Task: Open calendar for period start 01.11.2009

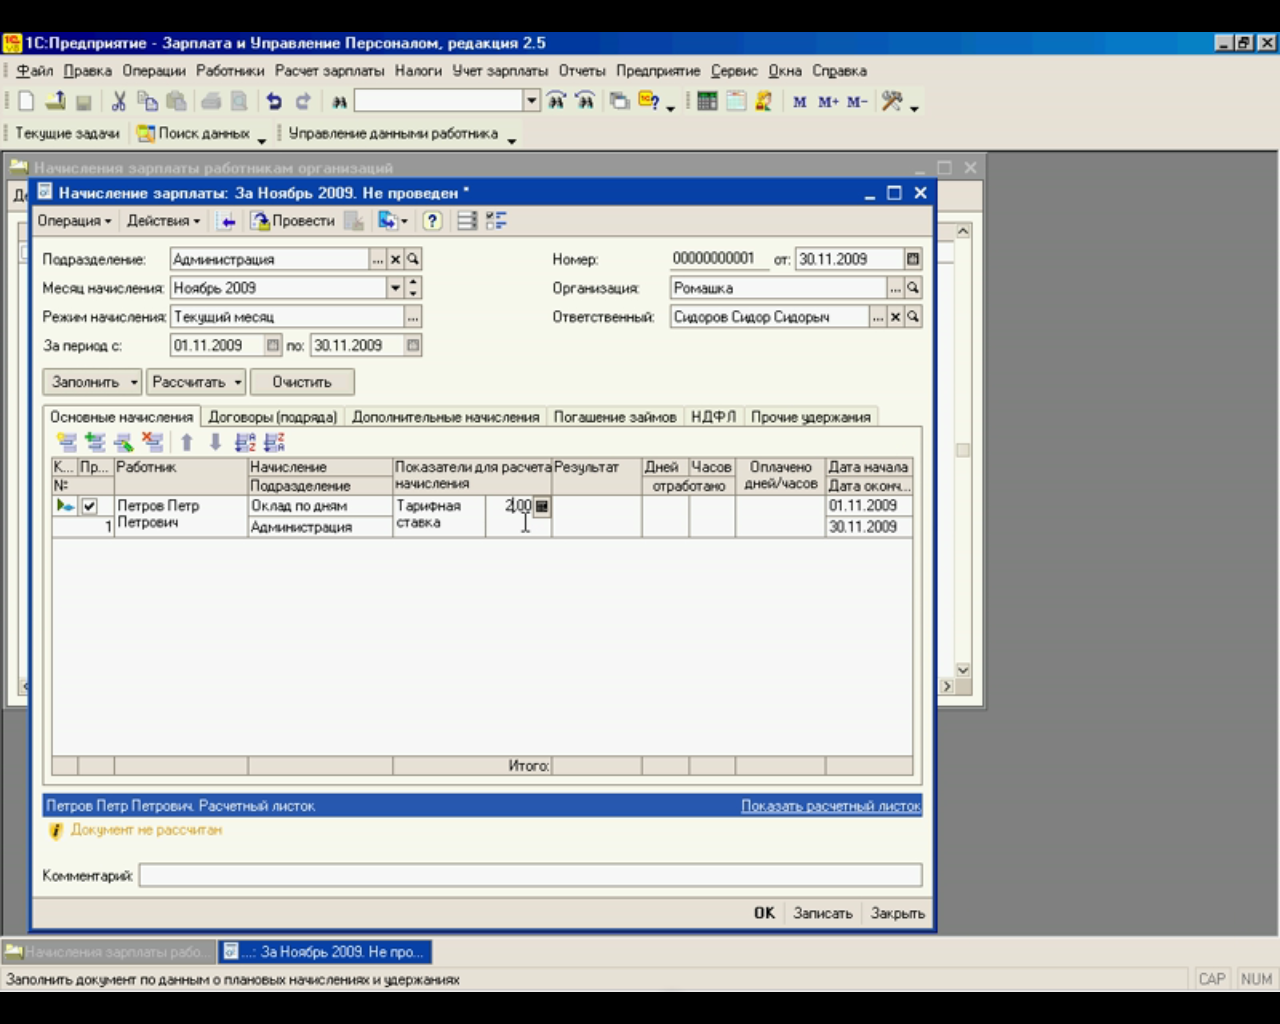Action: coord(273,345)
